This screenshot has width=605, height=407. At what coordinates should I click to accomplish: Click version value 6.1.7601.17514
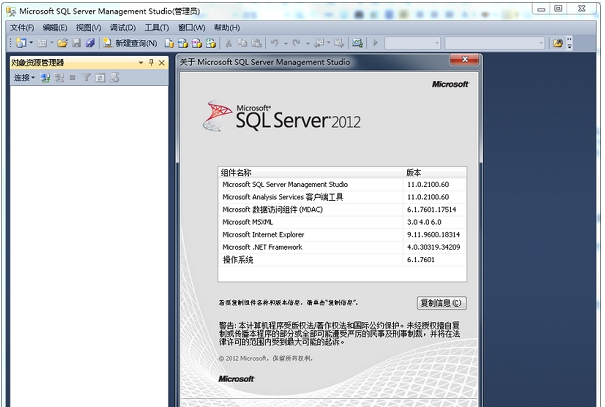tap(431, 209)
